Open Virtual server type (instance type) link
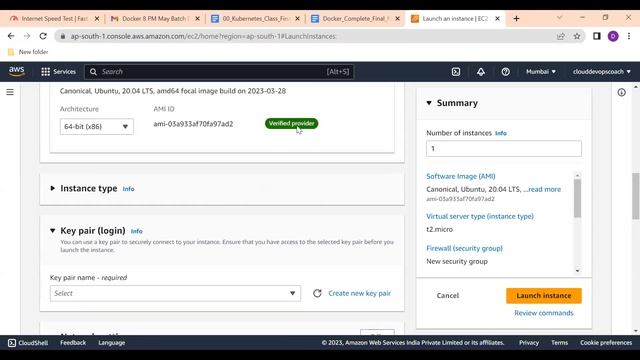This screenshot has height=360, width=640. tap(480, 216)
